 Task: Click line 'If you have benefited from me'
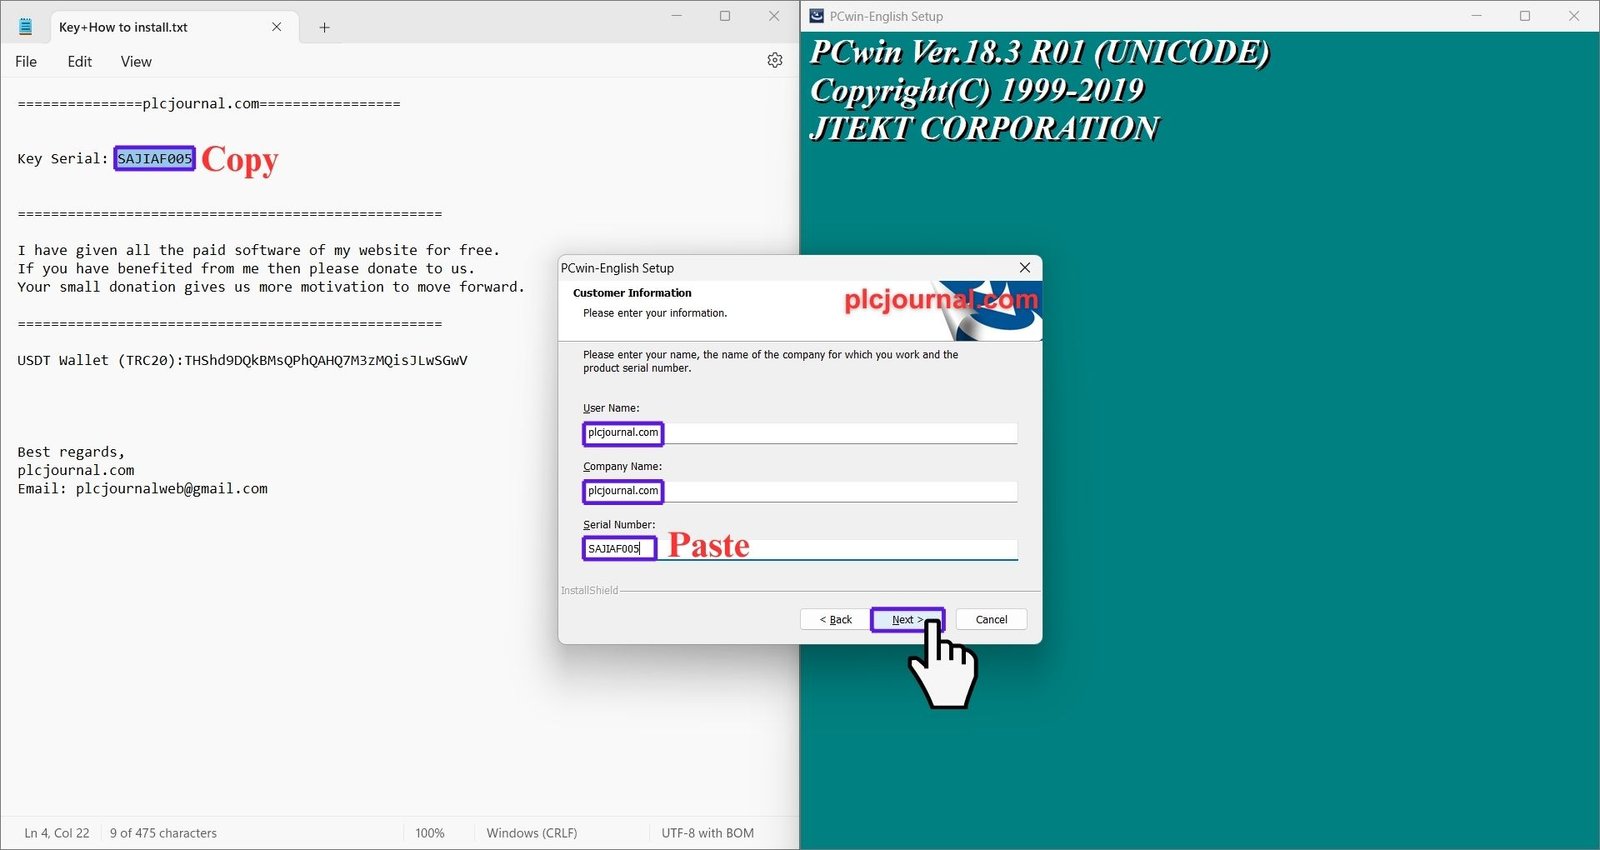tap(246, 269)
